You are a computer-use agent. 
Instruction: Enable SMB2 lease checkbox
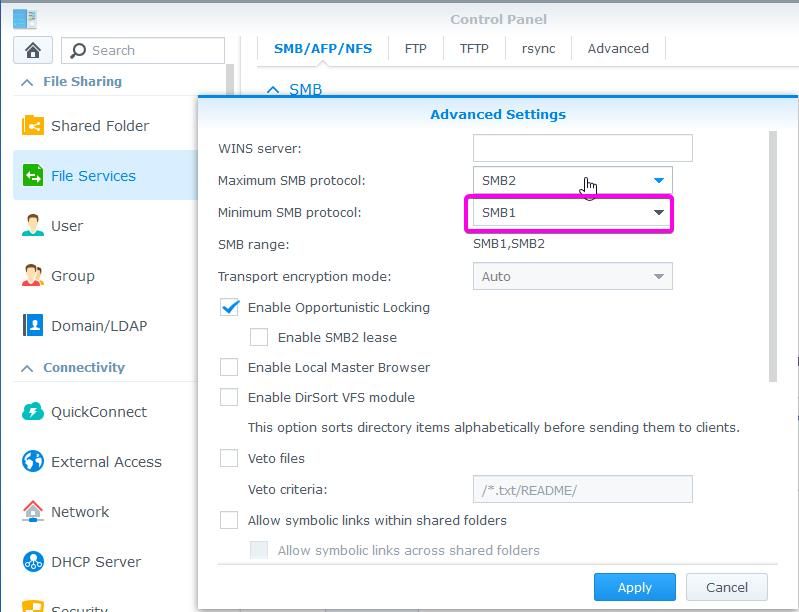tap(259, 337)
